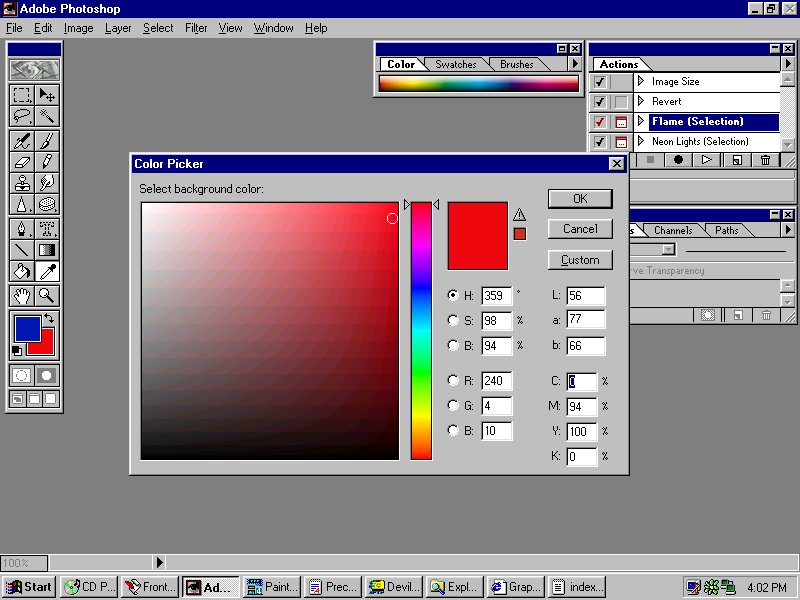Open the Color palette flyout menu arrow
This screenshot has width=800, height=600.
tap(575, 64)
